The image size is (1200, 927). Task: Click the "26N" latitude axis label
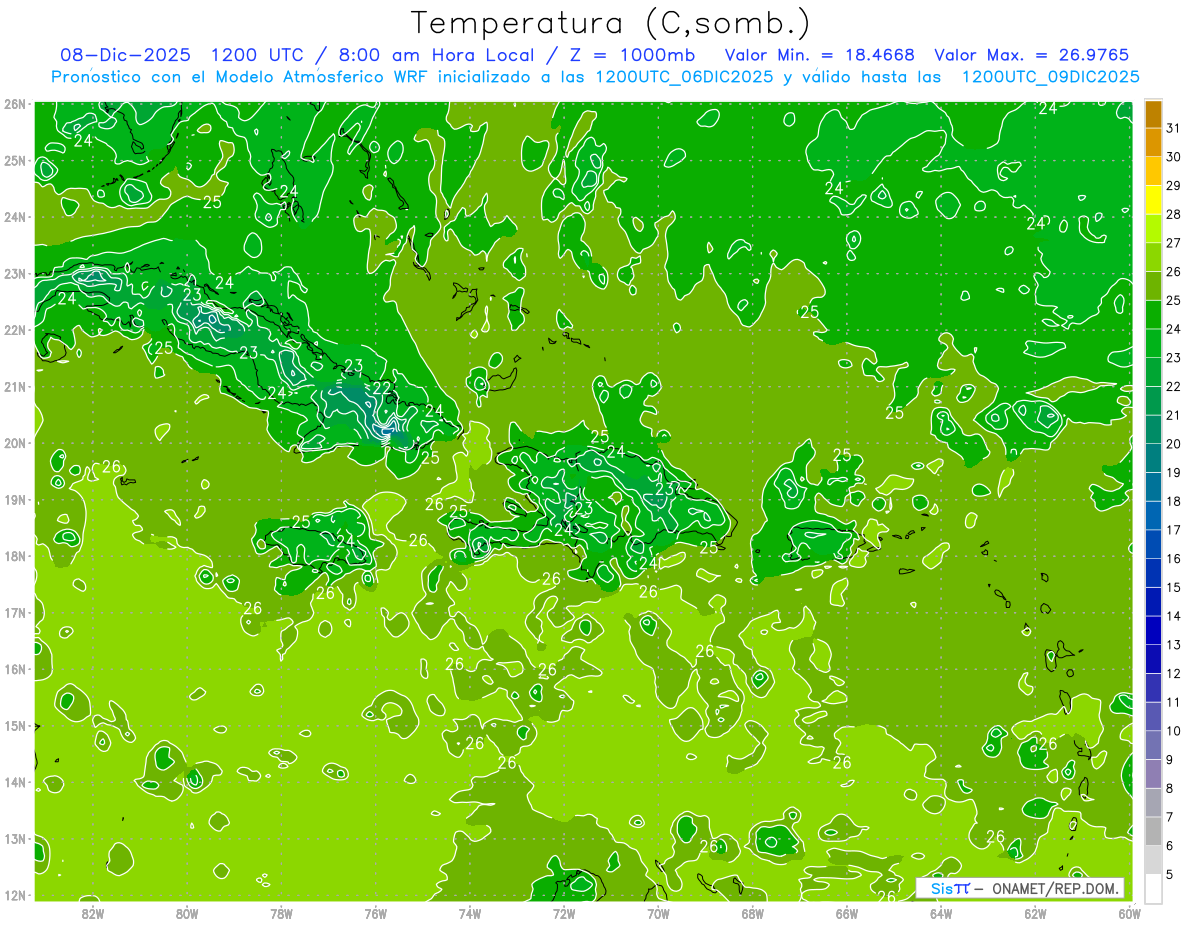[14, 104]
